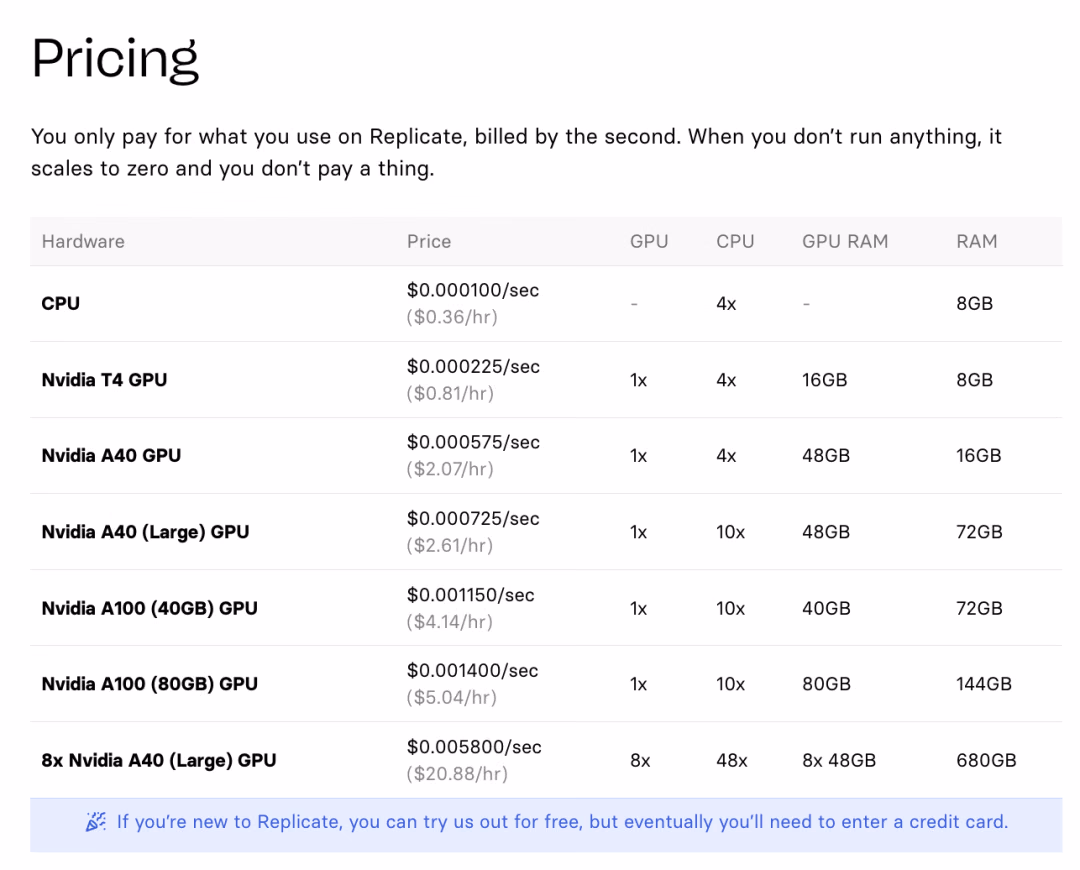Click the Pricing page heading

(x=115, y=59)
